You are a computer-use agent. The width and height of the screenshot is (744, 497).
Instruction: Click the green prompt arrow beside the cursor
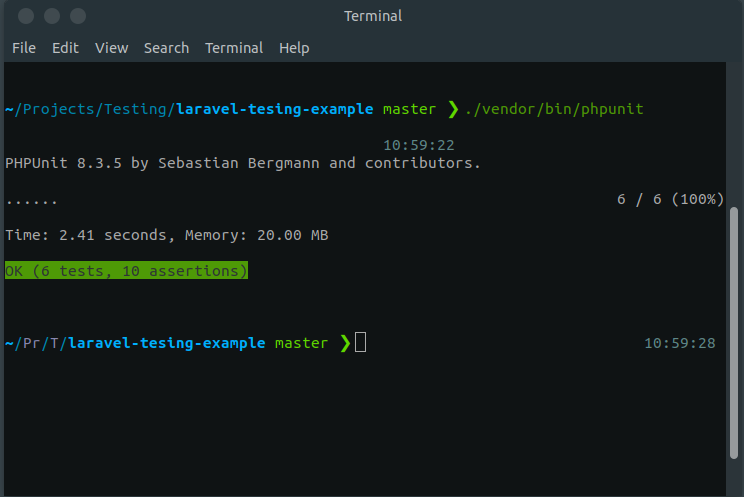(345, 343)
